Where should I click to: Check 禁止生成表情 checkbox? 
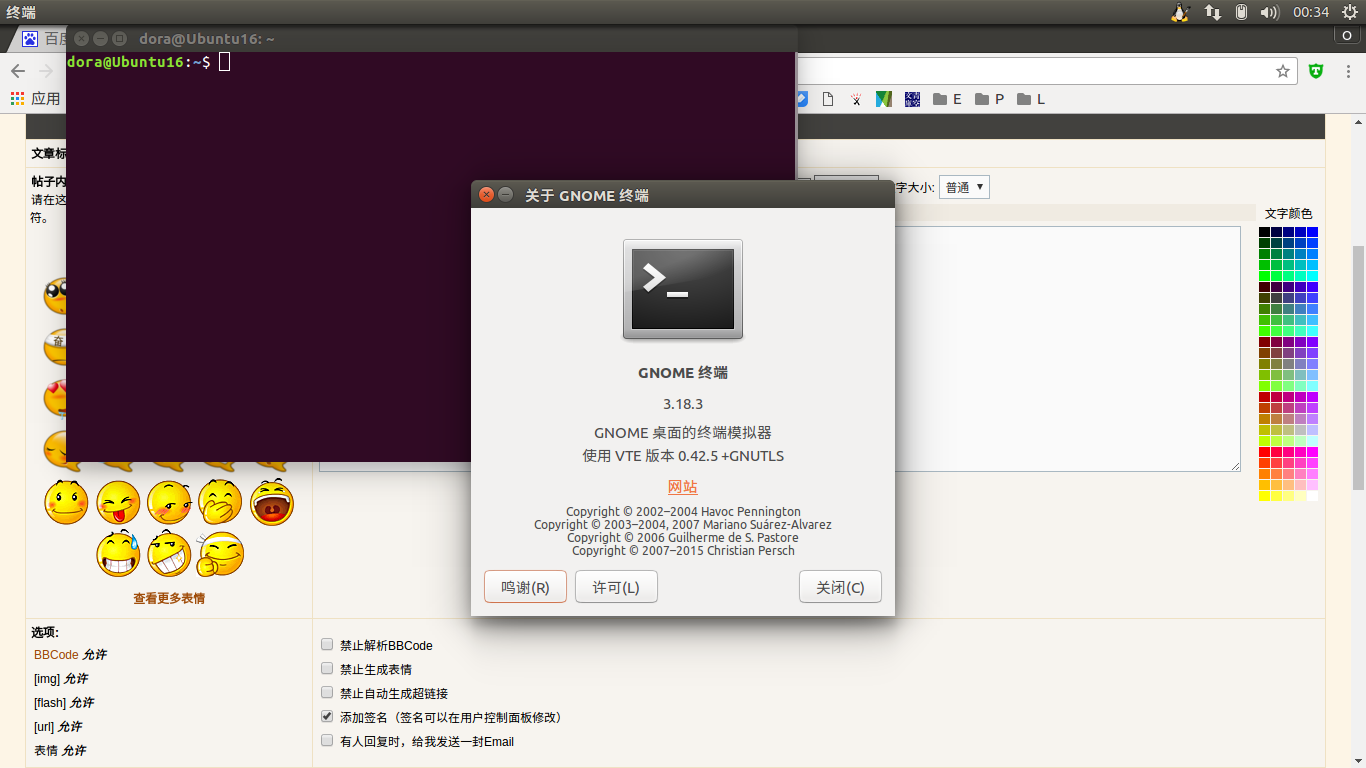click(327, 668)
